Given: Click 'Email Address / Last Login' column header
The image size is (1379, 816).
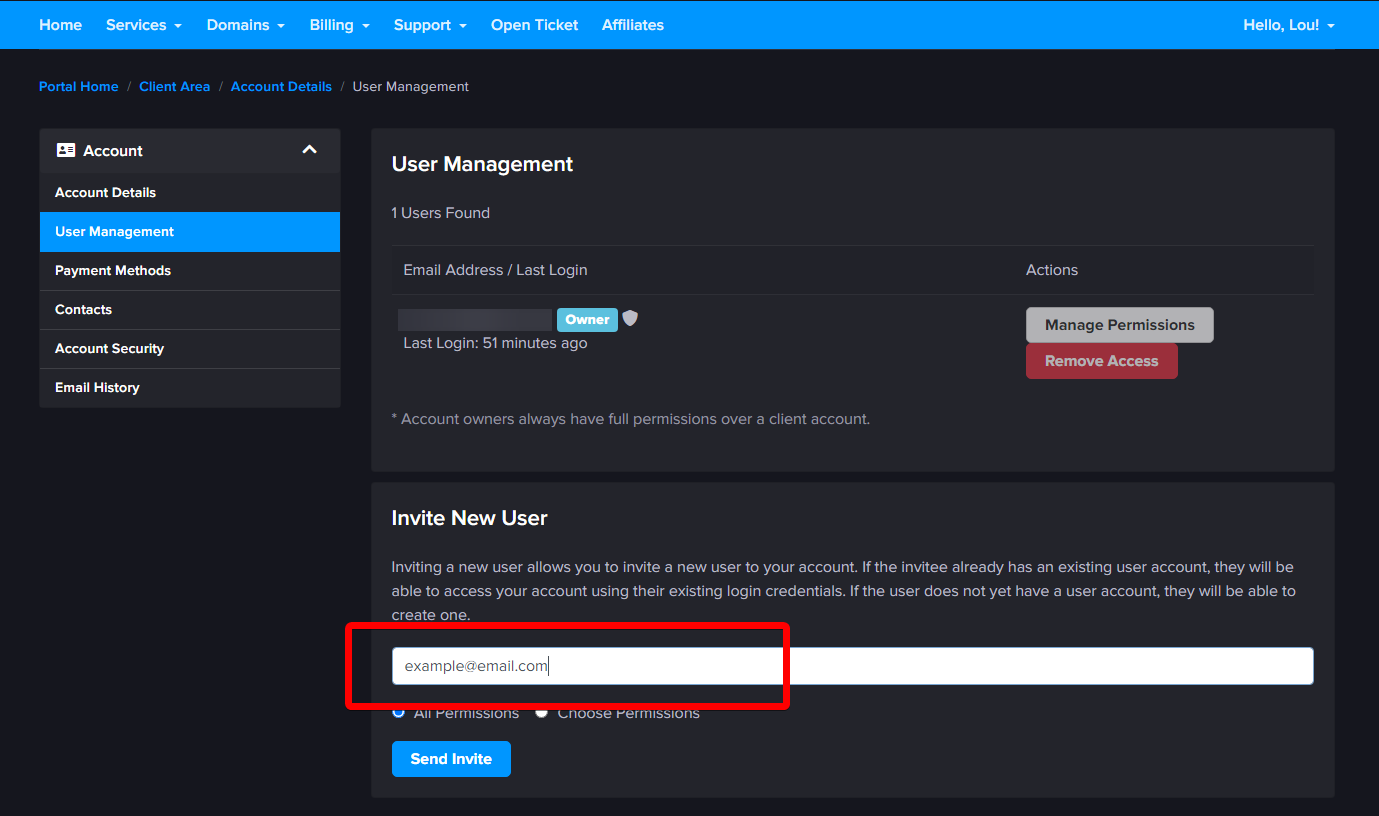Looking at the screenshot, I should point(495,270).
